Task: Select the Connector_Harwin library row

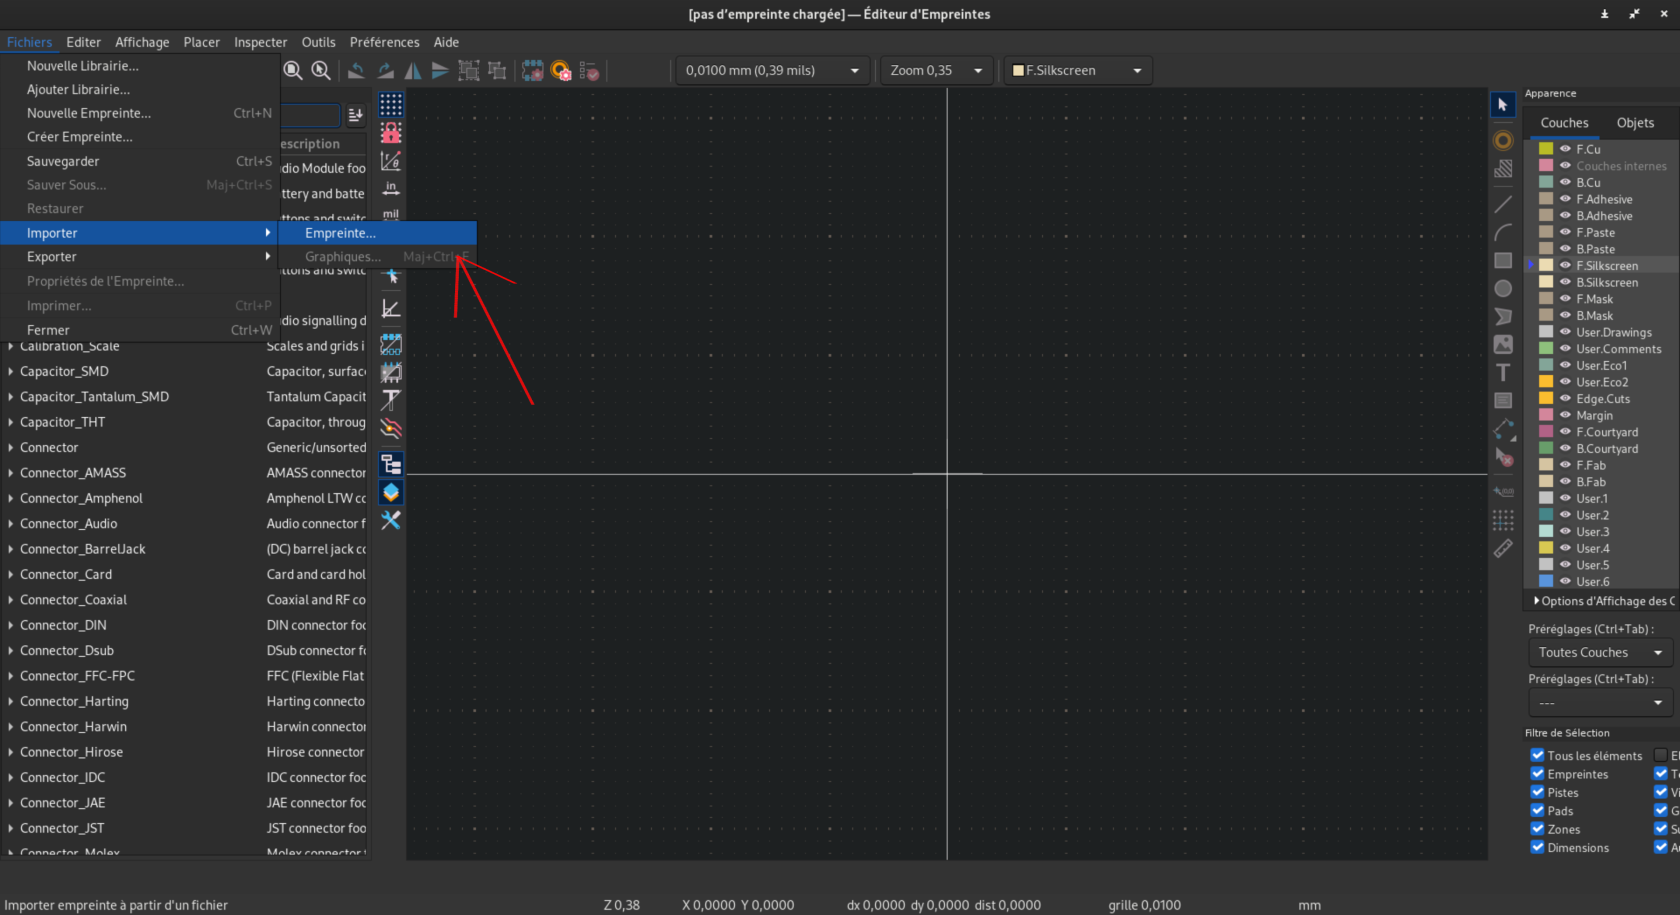Action: point(186,727)
